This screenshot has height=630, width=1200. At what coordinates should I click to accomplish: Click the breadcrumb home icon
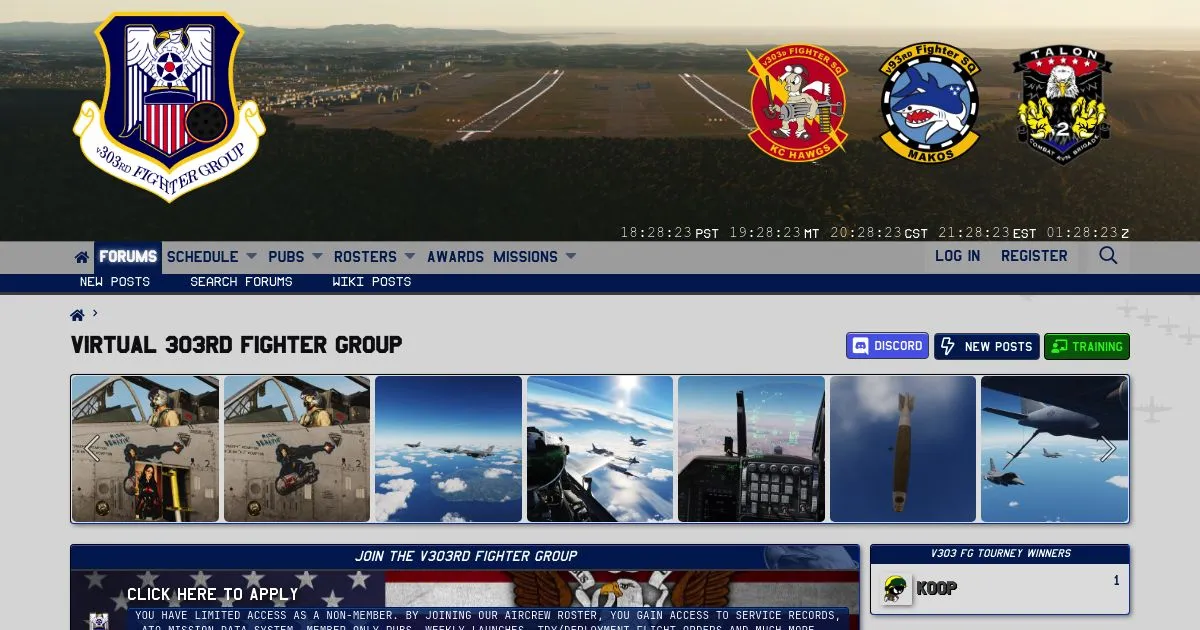[x=77, y=315]
